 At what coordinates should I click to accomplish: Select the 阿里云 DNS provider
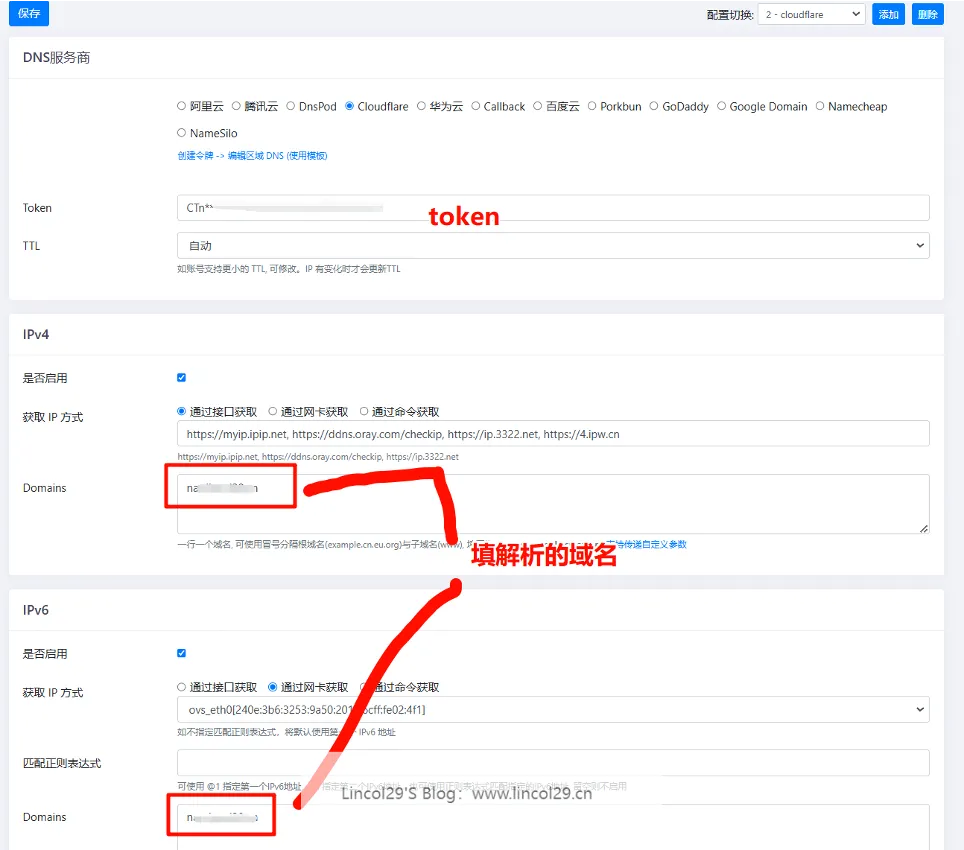(181, 106)
